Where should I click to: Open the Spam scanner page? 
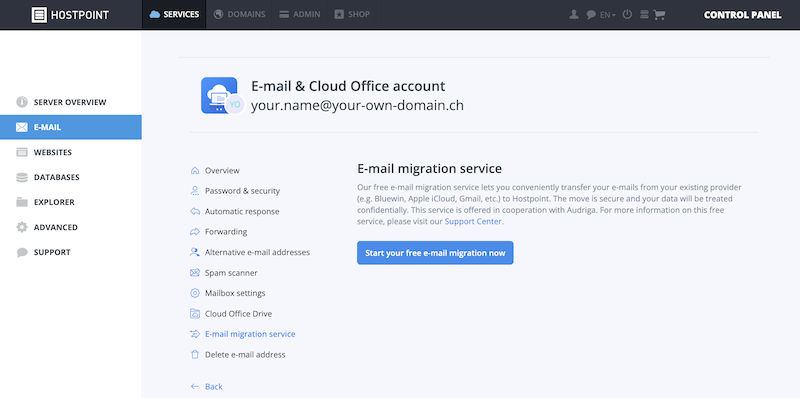point(231,273)
